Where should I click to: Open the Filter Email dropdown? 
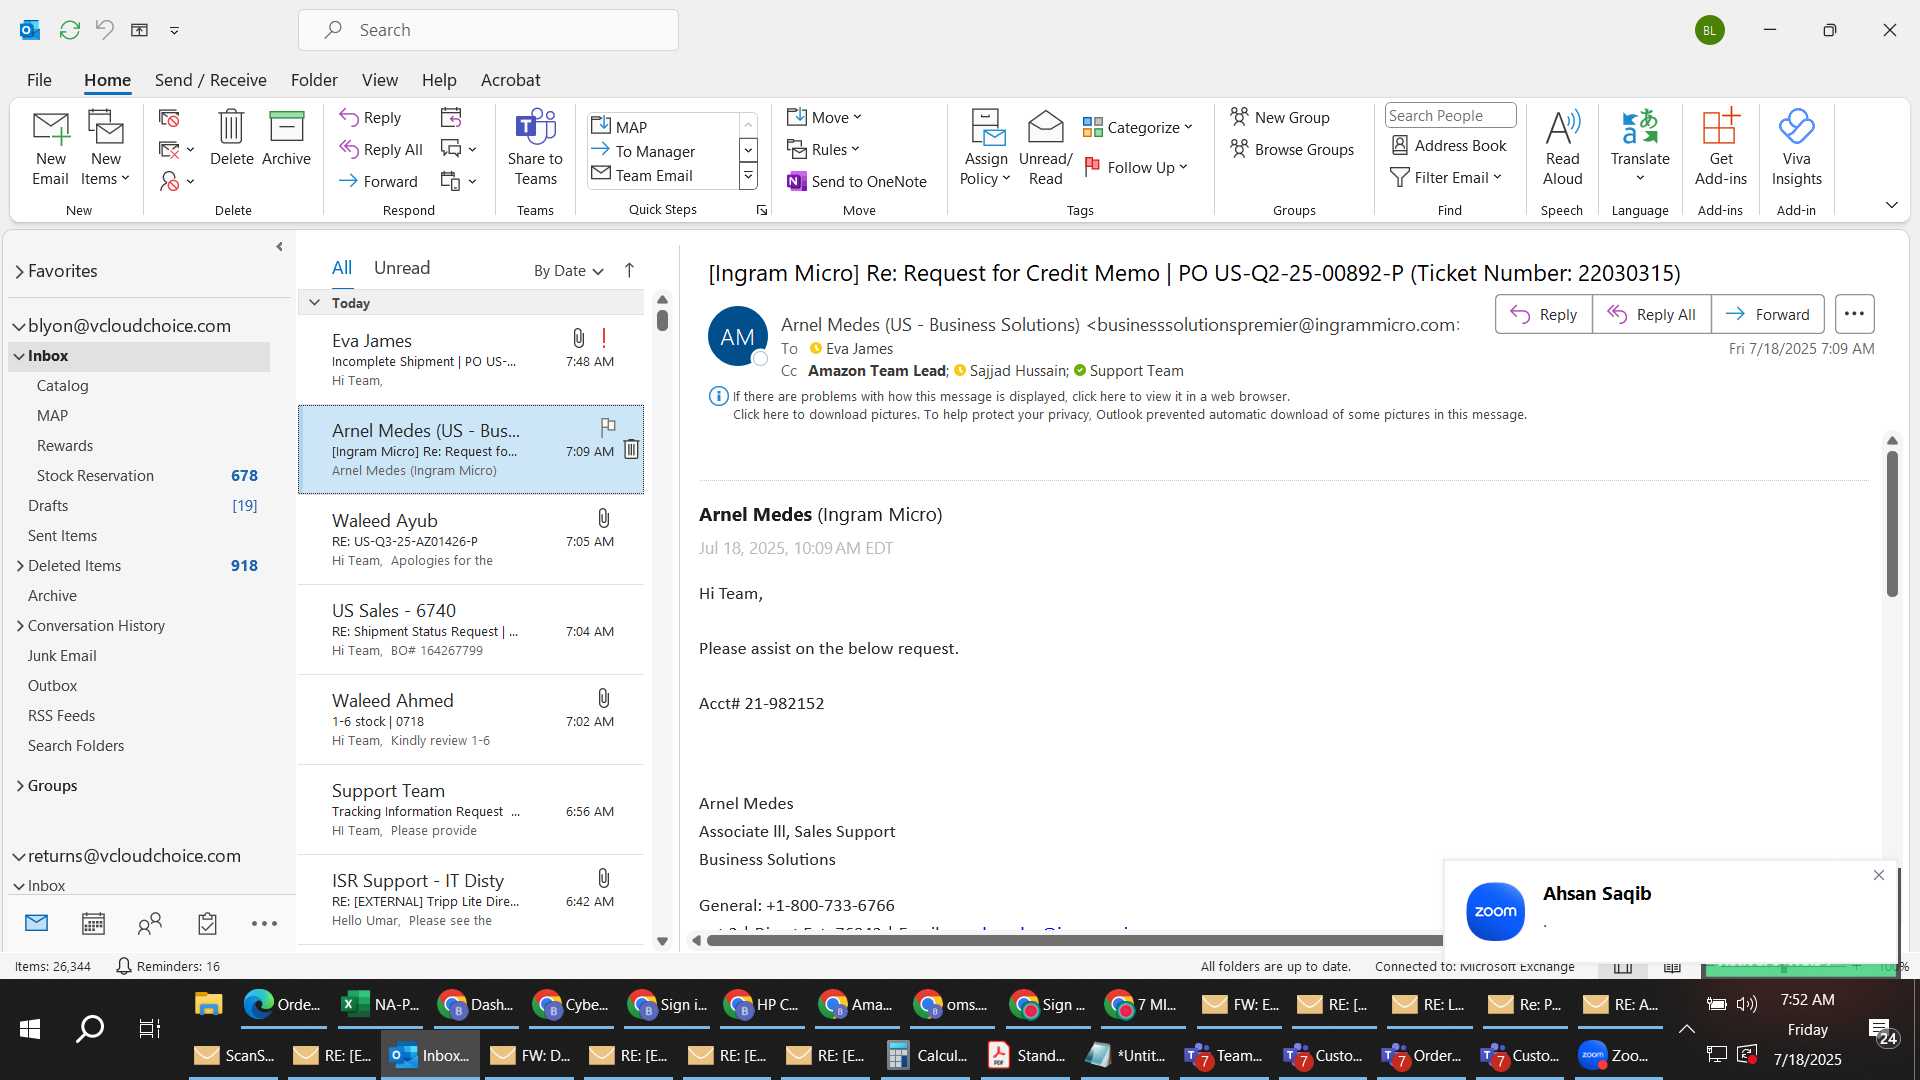coord(1446,177)
